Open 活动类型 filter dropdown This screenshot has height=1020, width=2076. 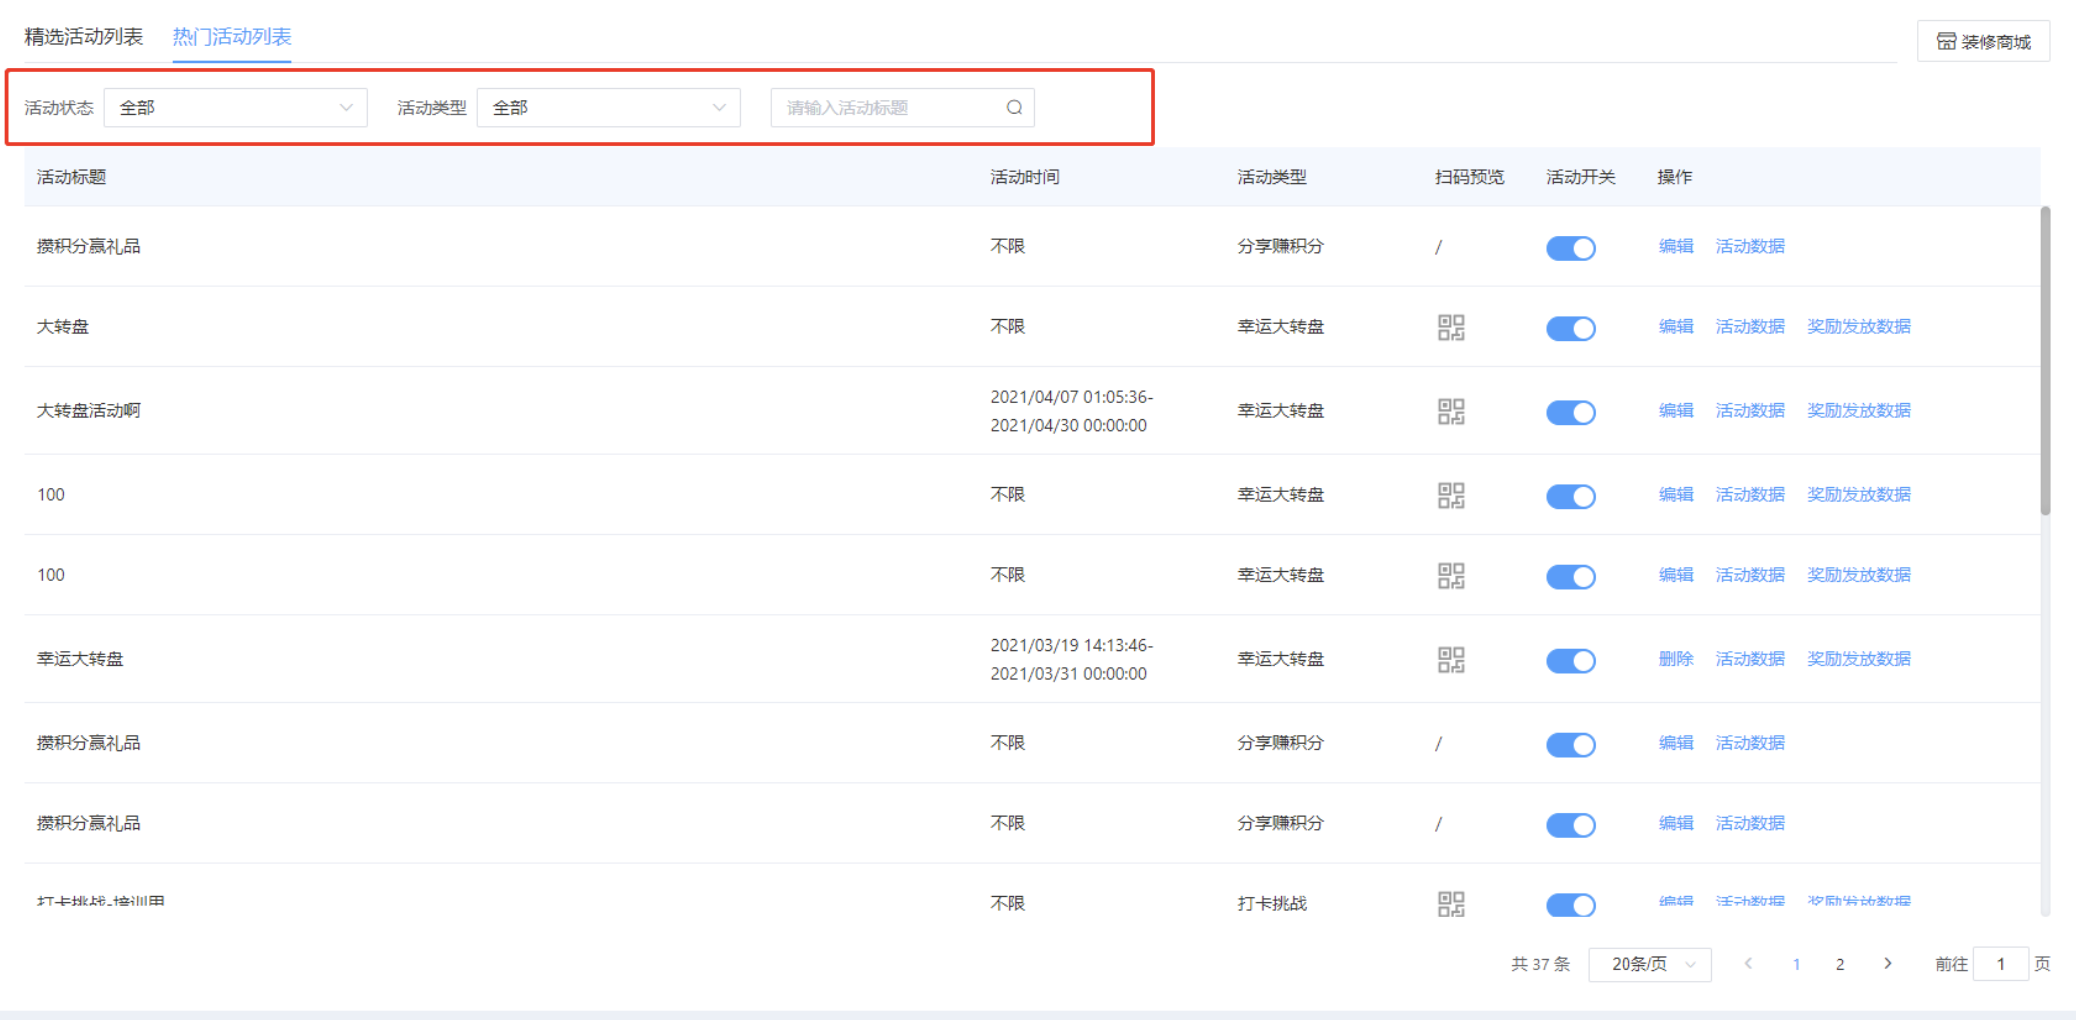click(x=608, y=108)
